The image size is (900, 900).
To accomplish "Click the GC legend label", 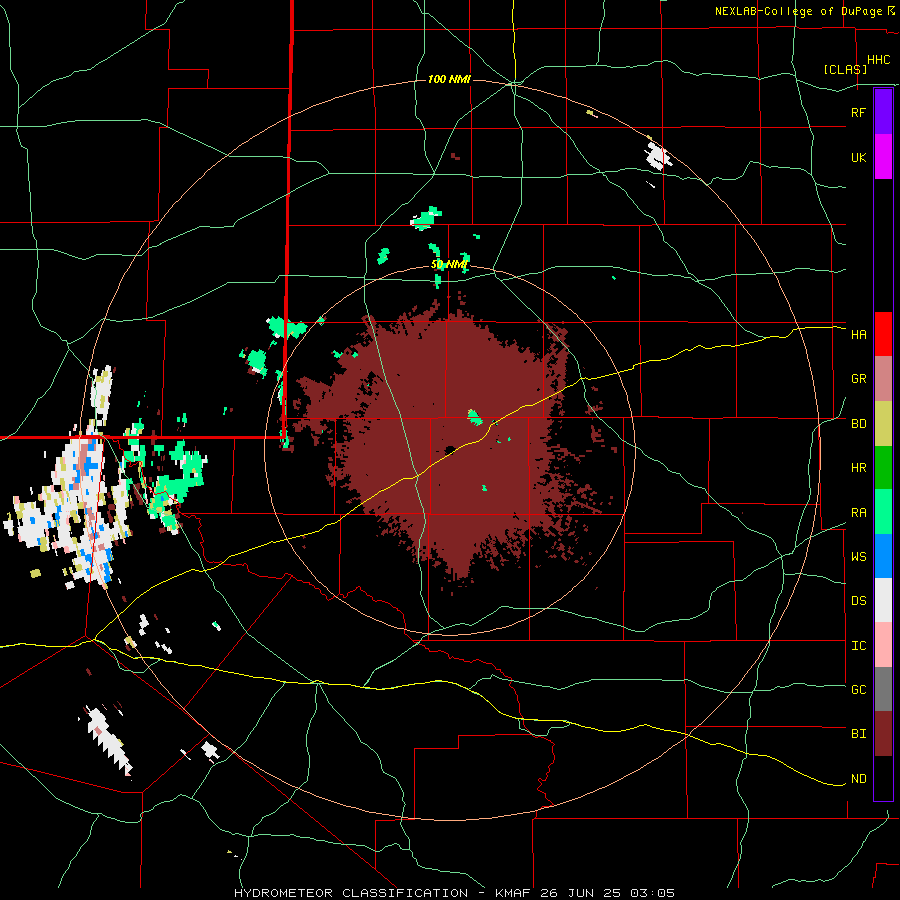I will (858, 690).
